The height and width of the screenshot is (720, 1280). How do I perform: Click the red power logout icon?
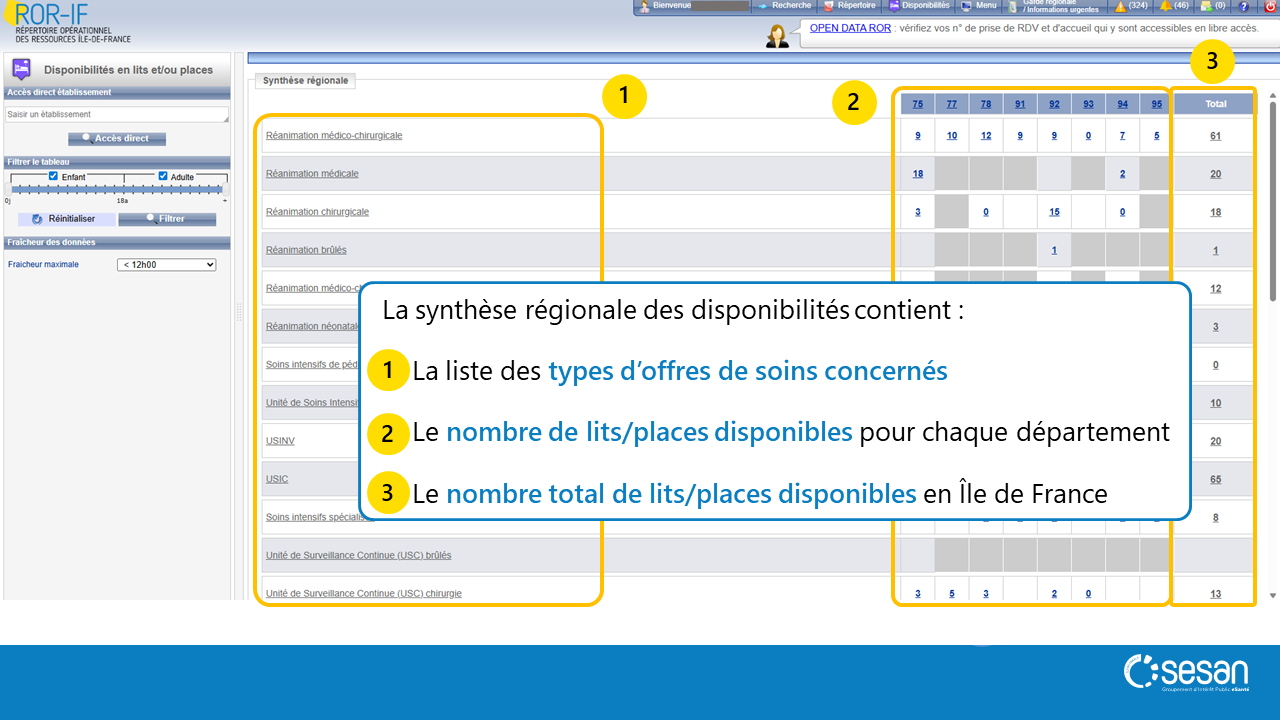[1270, 6]
